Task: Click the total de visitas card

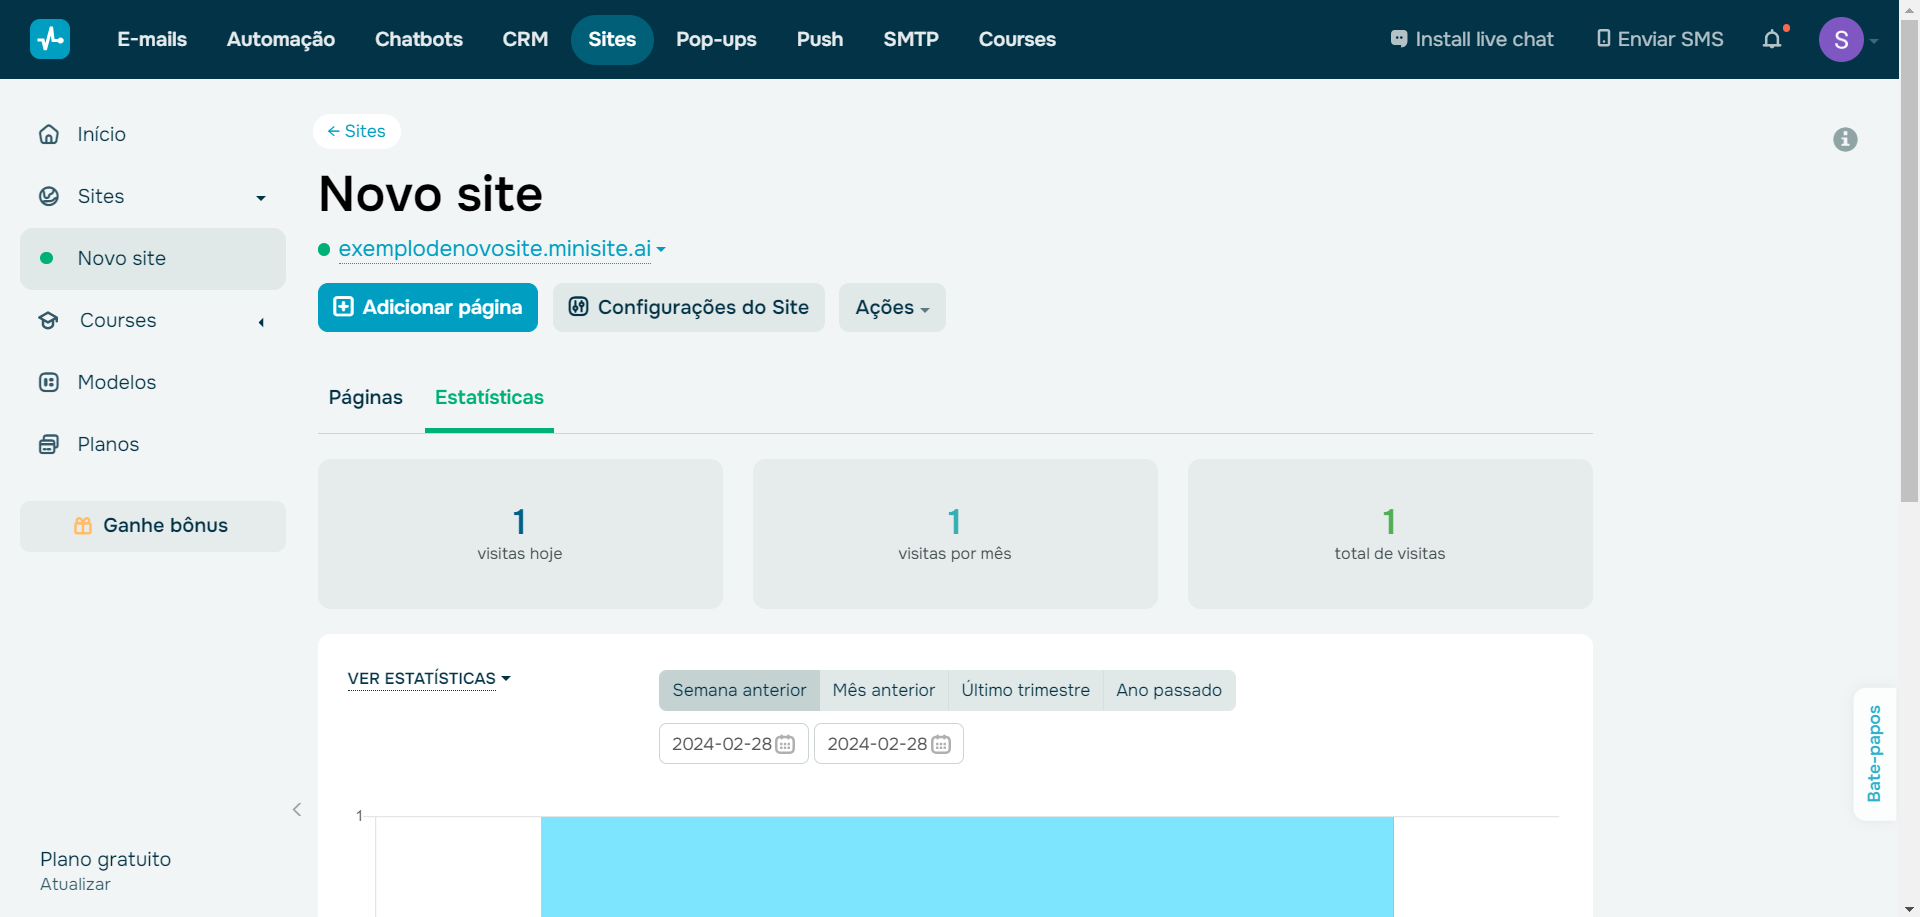Action: click(x=1390, y=534)
